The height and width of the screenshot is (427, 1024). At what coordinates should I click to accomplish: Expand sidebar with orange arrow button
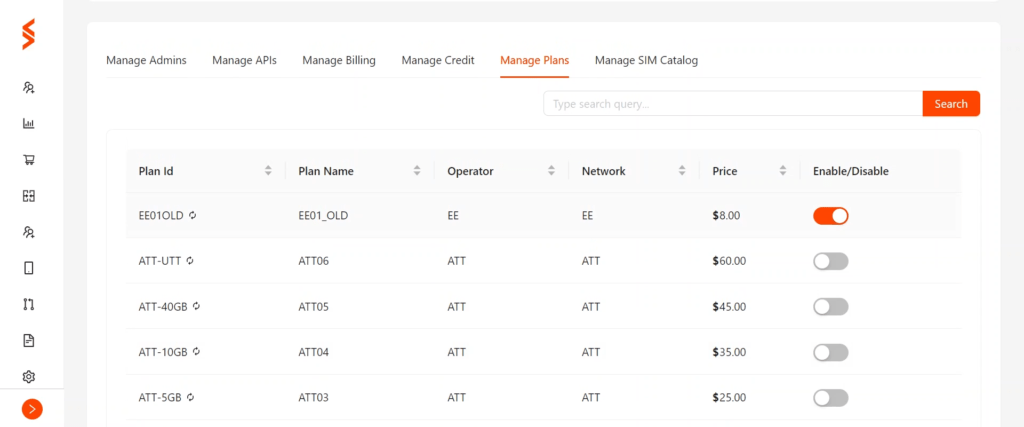click(x=32, y=409)
